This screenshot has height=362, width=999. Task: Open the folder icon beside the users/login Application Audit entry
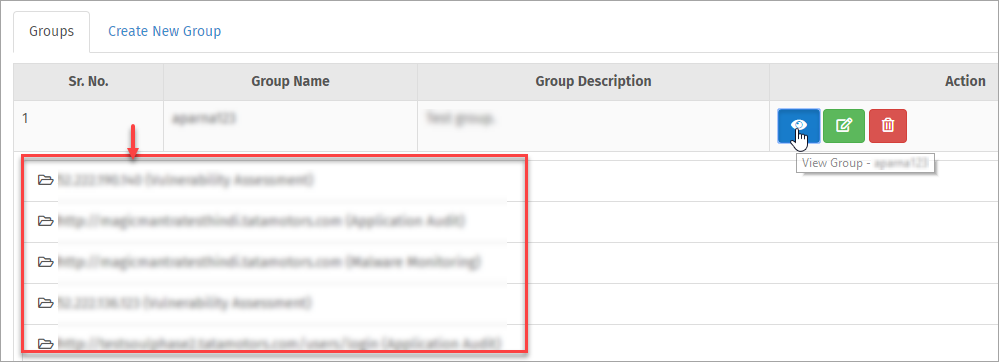45,344
